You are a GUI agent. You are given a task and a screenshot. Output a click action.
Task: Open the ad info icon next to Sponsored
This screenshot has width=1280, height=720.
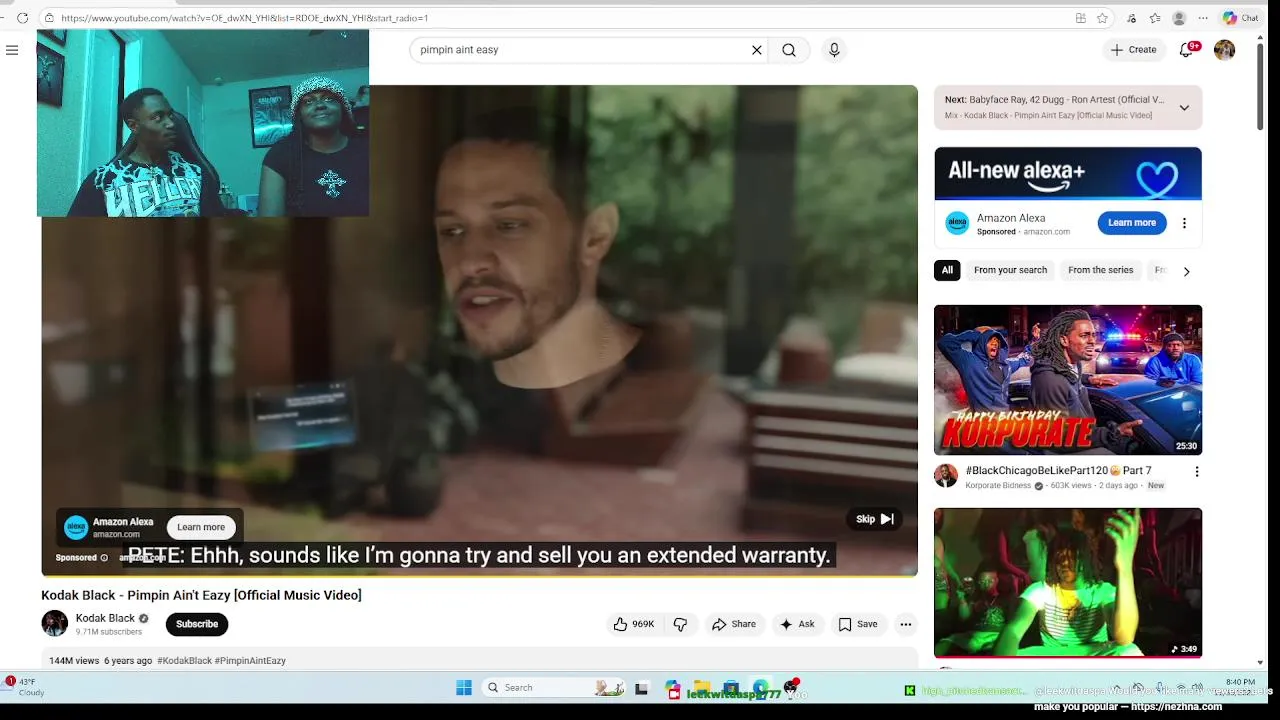(104, 558)
